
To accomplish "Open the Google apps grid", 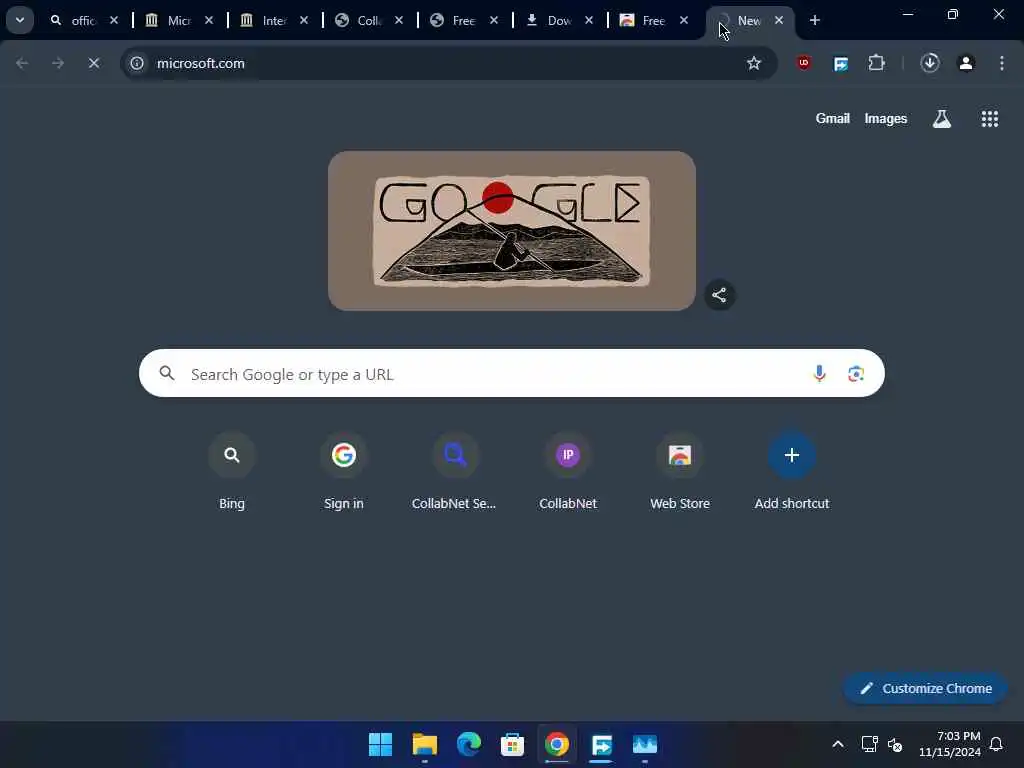I will (x=989, y=118).
